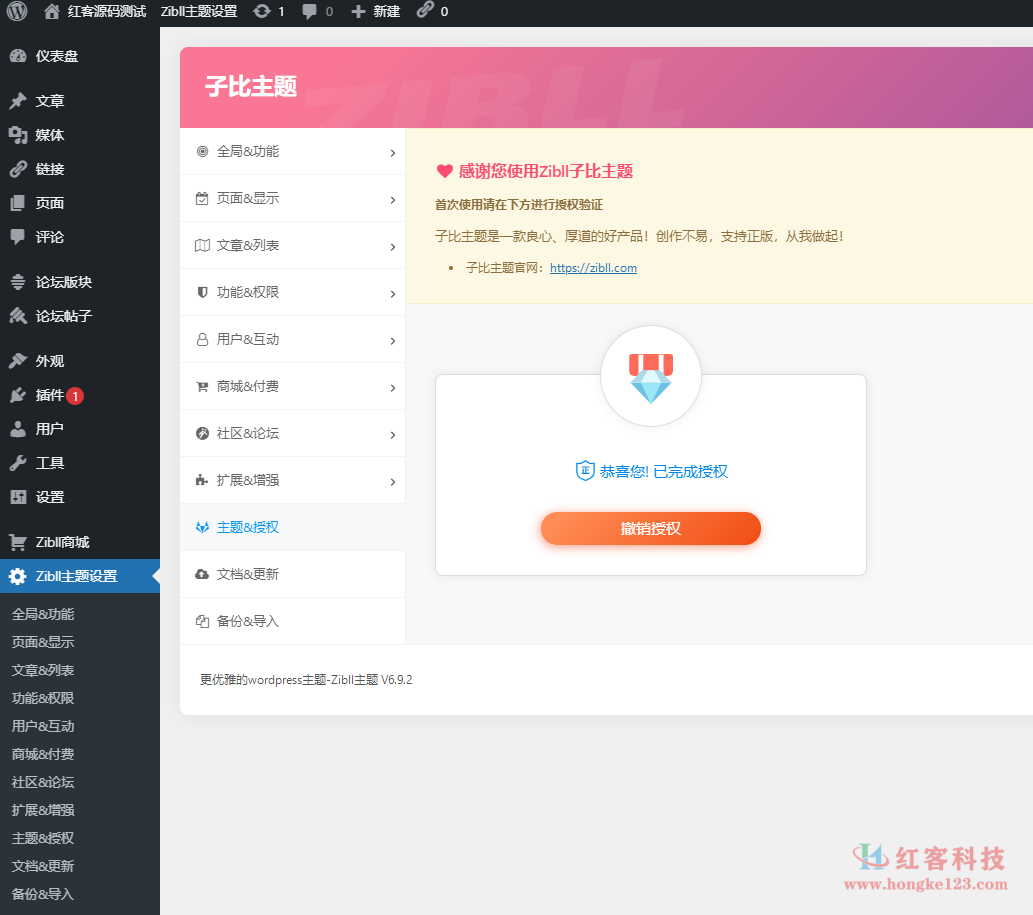
Task: Expand the 扩展&增强 panel chevron
Action: (x=393, y=482)
